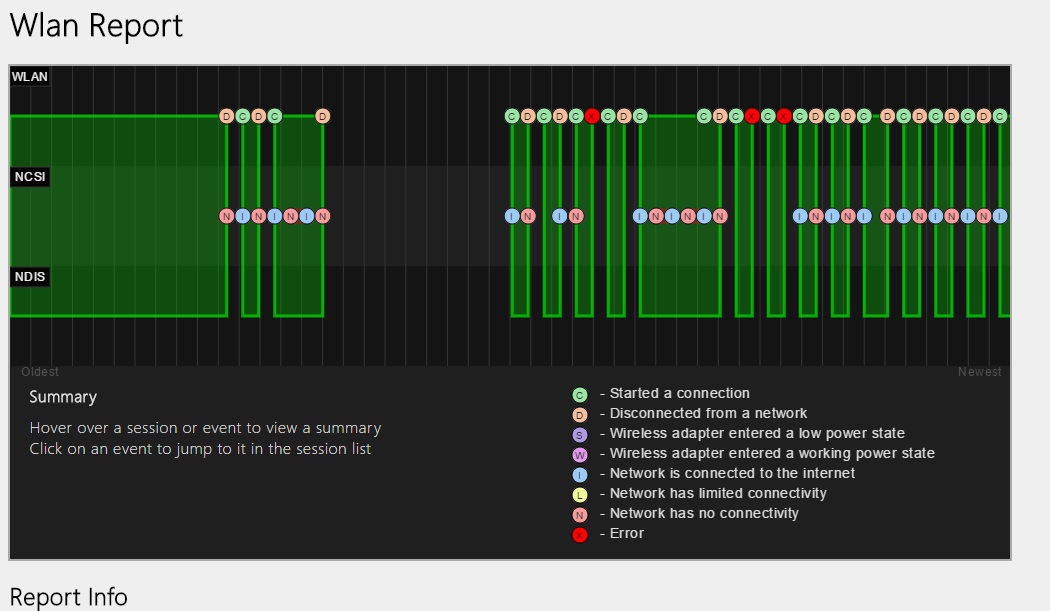Click 'Network has limited connectivity' legend text
The height and width of the screenshot is (611, 1050).
click(x=718, y=494)
